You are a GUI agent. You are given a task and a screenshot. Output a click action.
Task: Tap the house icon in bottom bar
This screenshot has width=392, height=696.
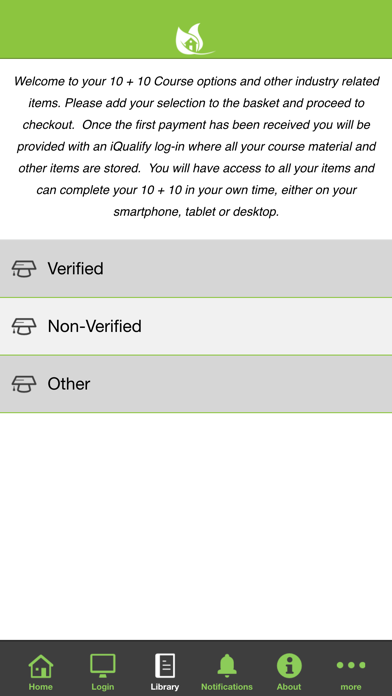click(40, 666)
